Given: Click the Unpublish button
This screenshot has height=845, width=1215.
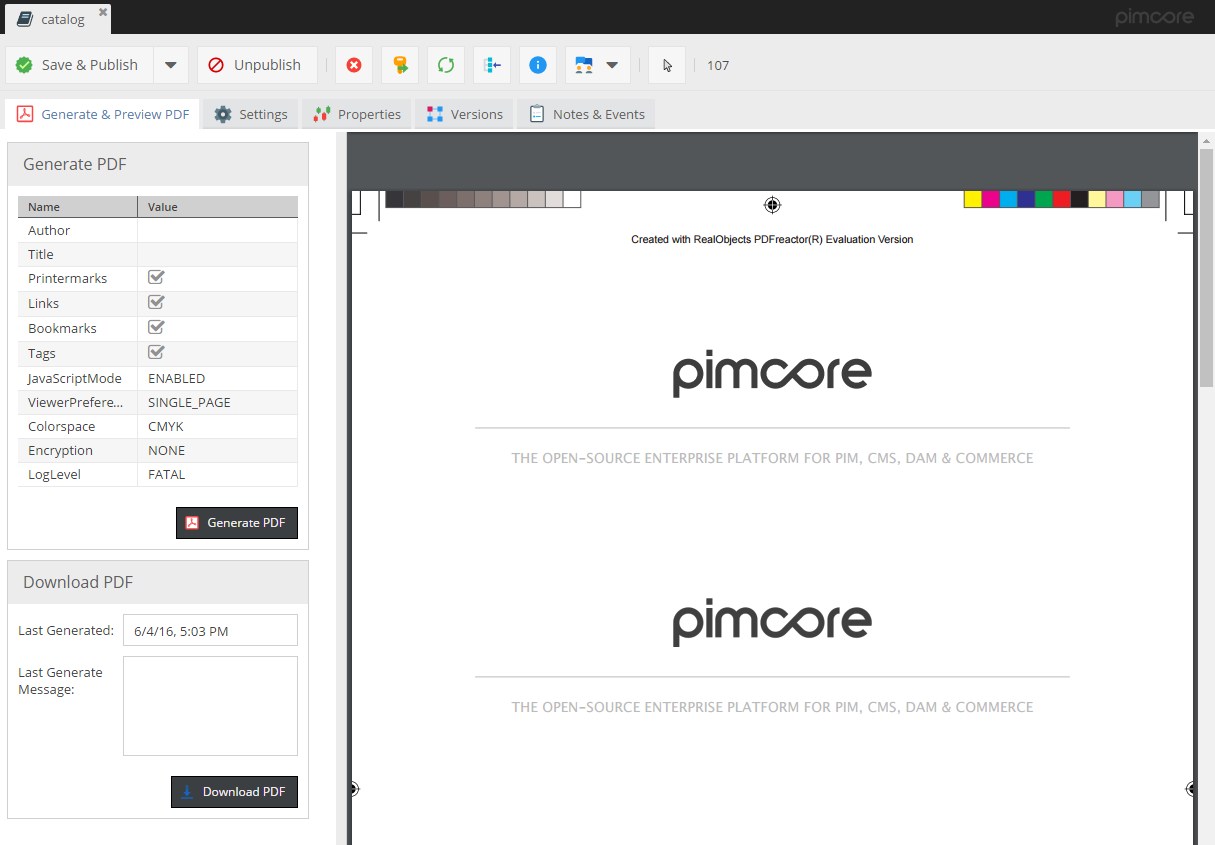Looking at the screenshot, I should 256,65.
